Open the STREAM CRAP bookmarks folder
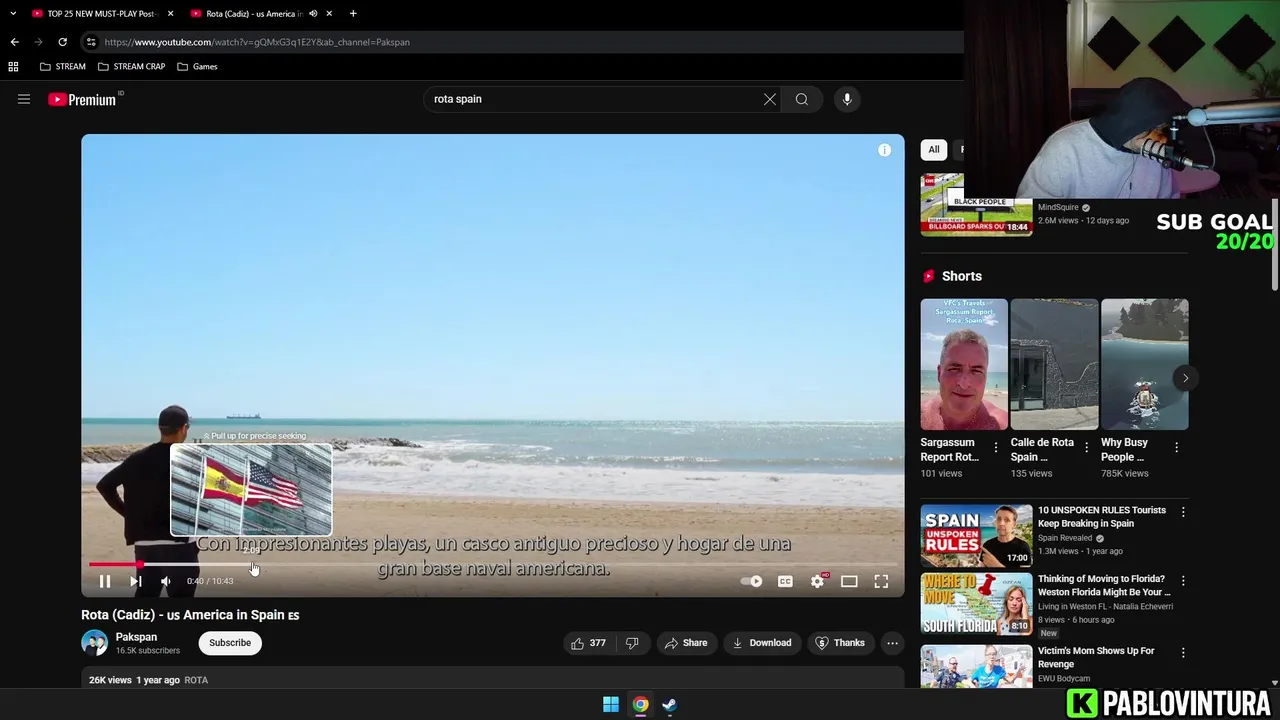Image resolution: width=1280 pixels, height=720 pixels. click(131, 67)
